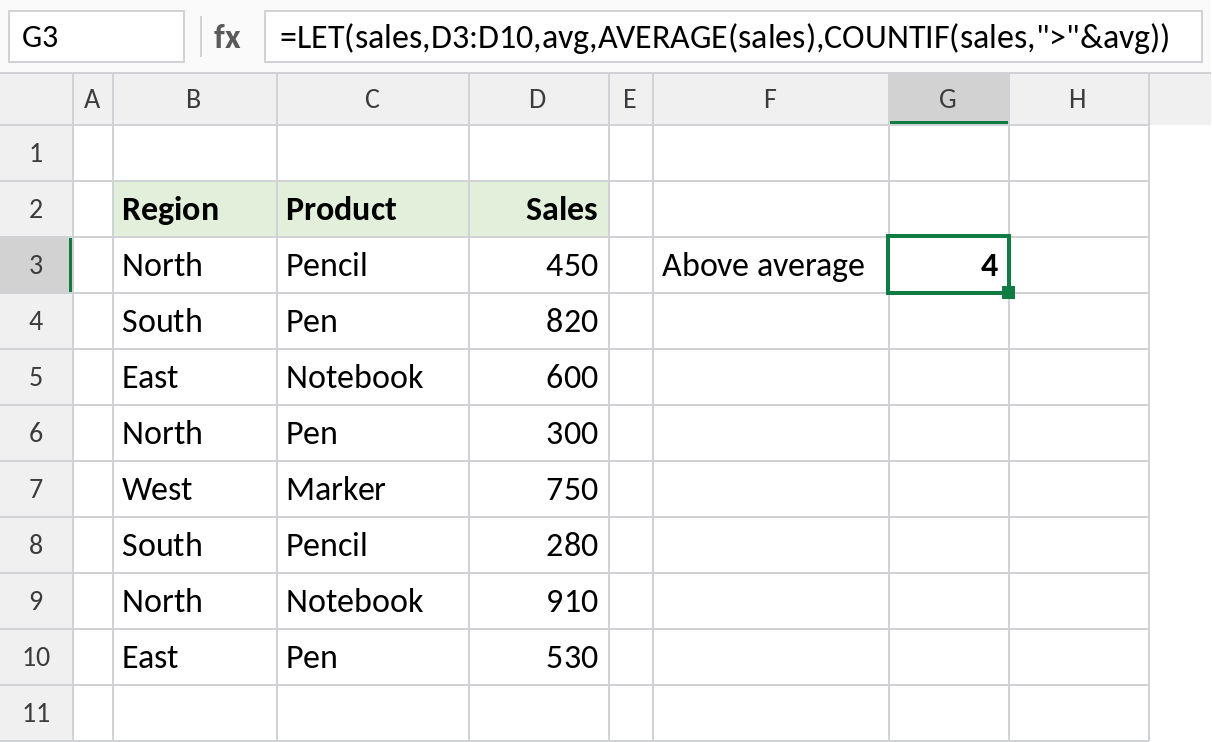Select the Notebook cell in row 5
The image size is (1212, 742).
tap(373, 377)
